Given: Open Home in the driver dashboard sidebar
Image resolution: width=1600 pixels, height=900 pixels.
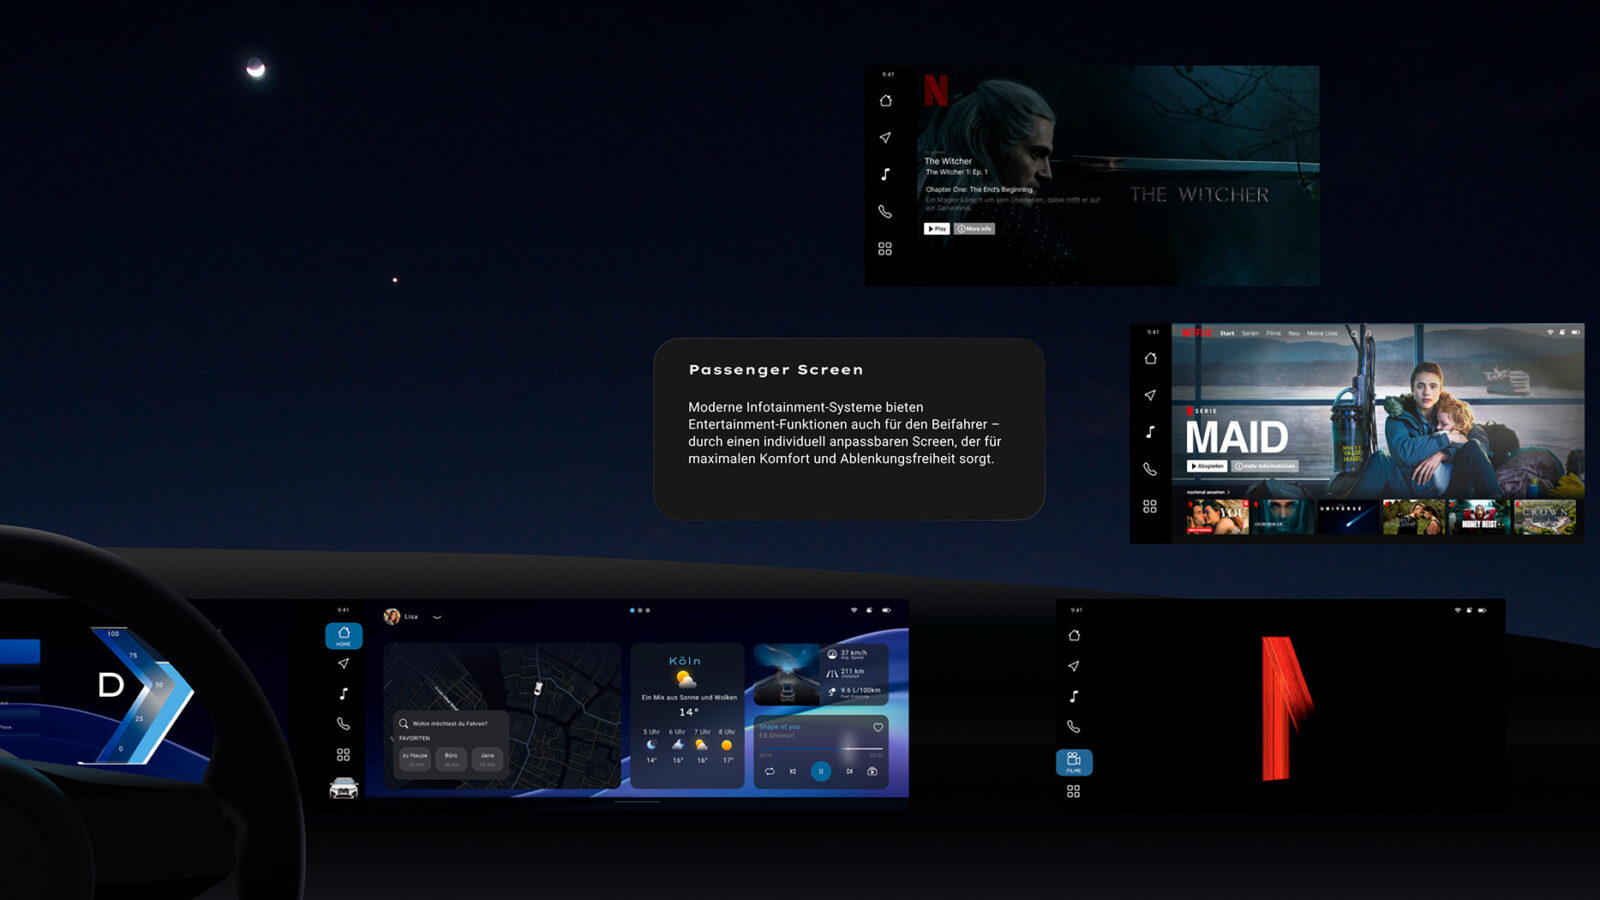Looking at the screenshot, I should click(343, 635).
